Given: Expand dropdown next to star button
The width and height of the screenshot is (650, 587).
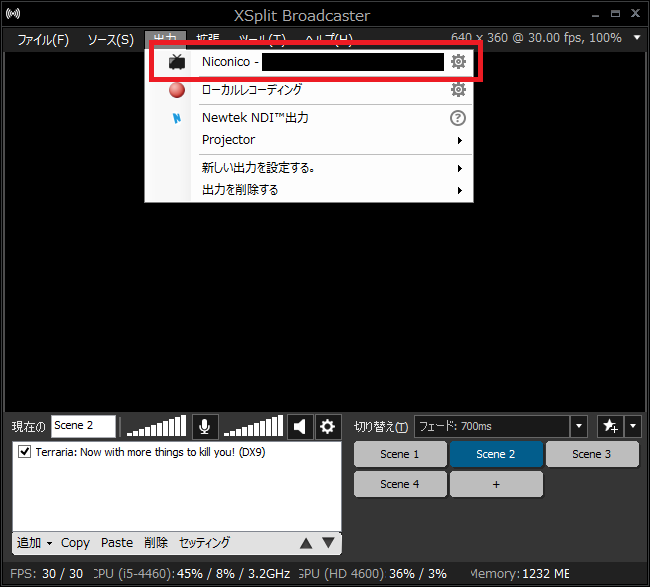Looking at the screenshot, I should tap(633, 426).
